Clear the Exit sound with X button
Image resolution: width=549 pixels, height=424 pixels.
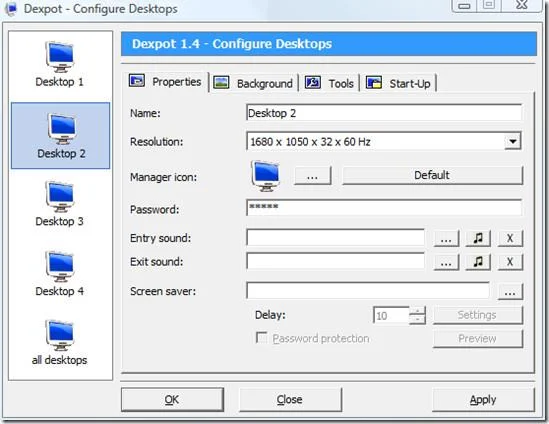510,262
